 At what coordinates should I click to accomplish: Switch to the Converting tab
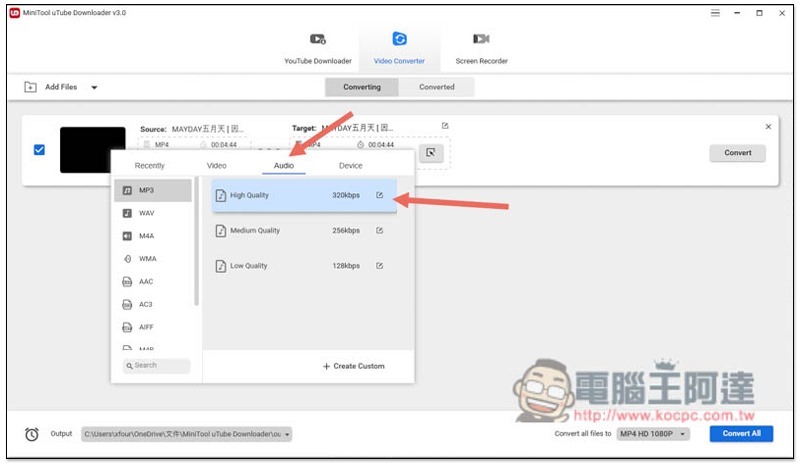coord(362,87)
